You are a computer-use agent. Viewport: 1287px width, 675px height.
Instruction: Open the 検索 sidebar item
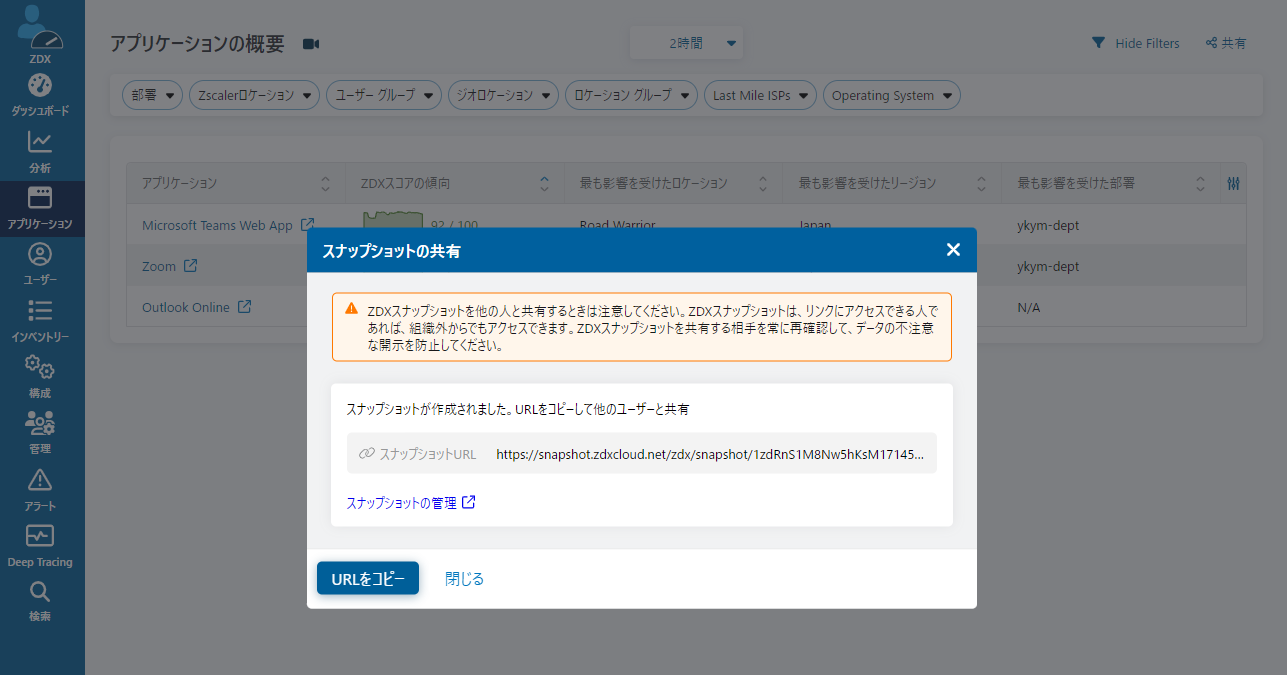(x=41, y=601)
